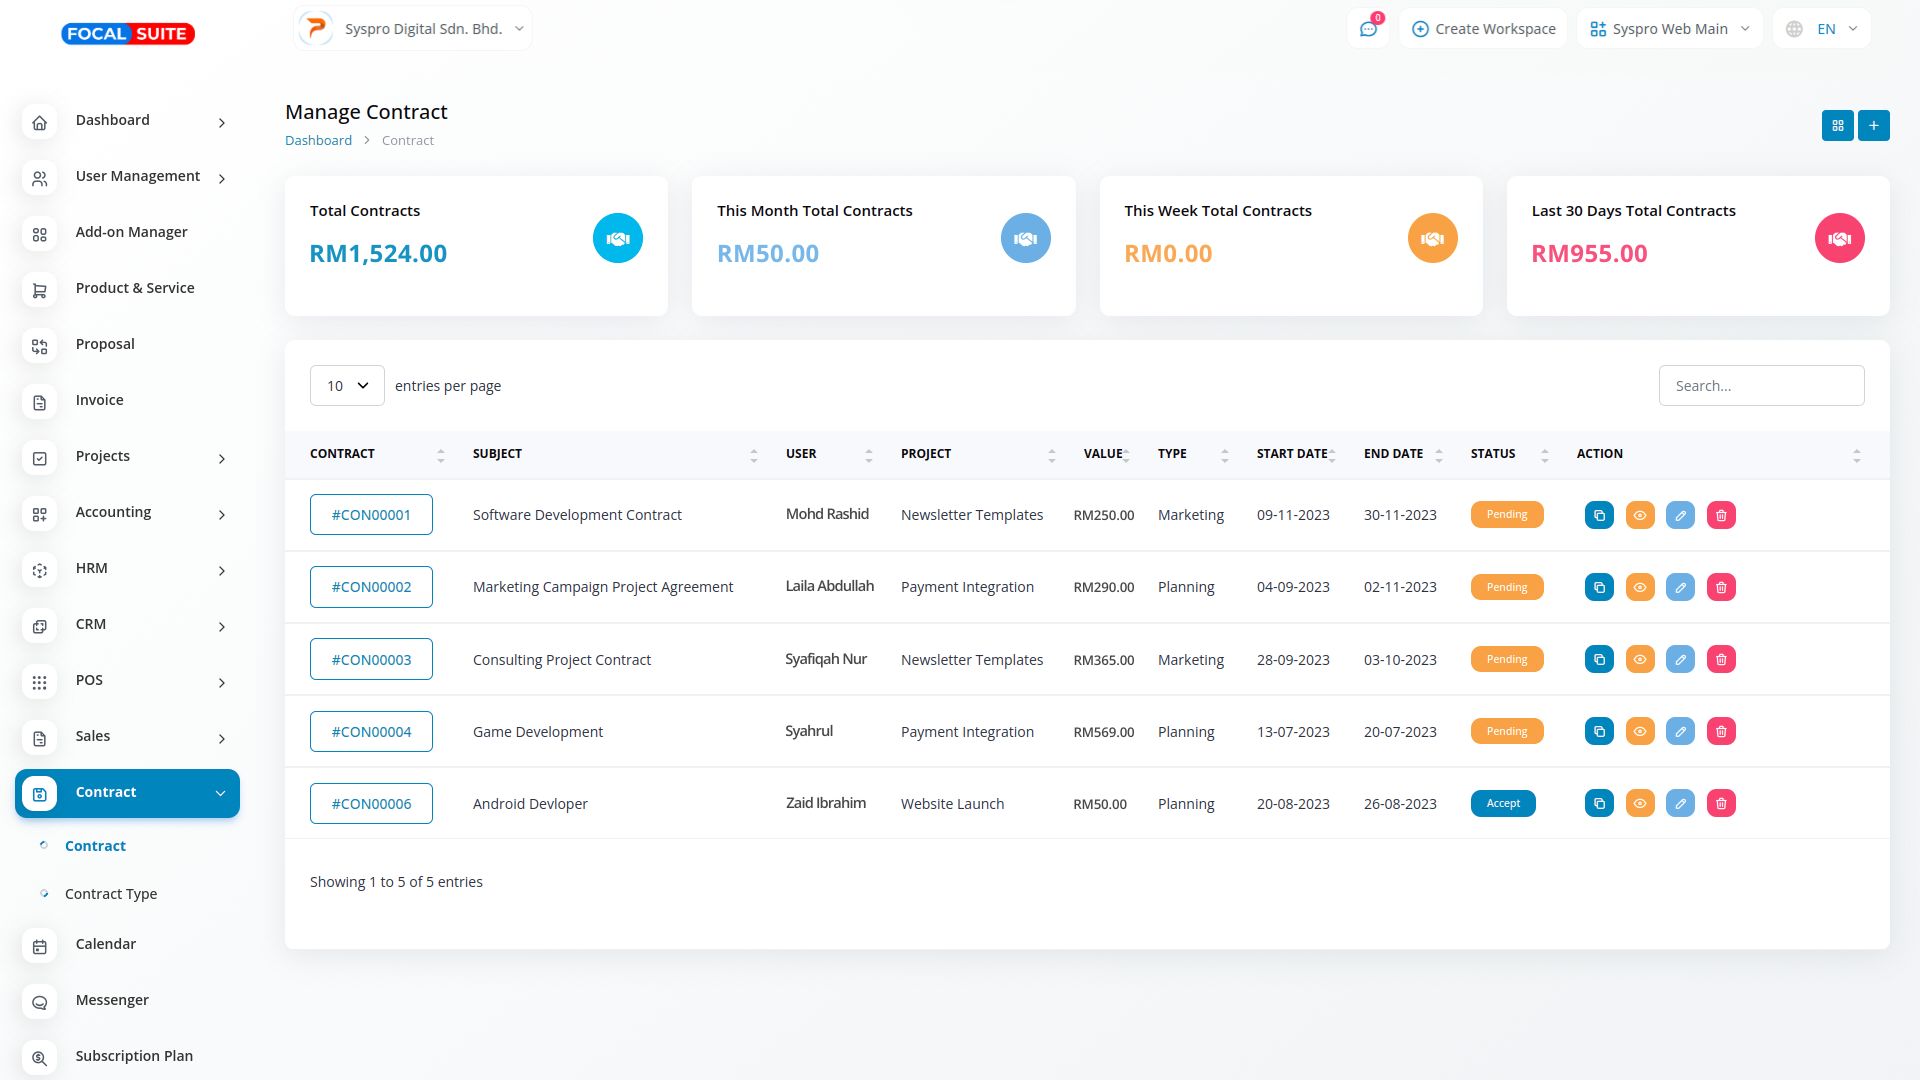Open the #CON00004 contract link

tap(371, 732)
